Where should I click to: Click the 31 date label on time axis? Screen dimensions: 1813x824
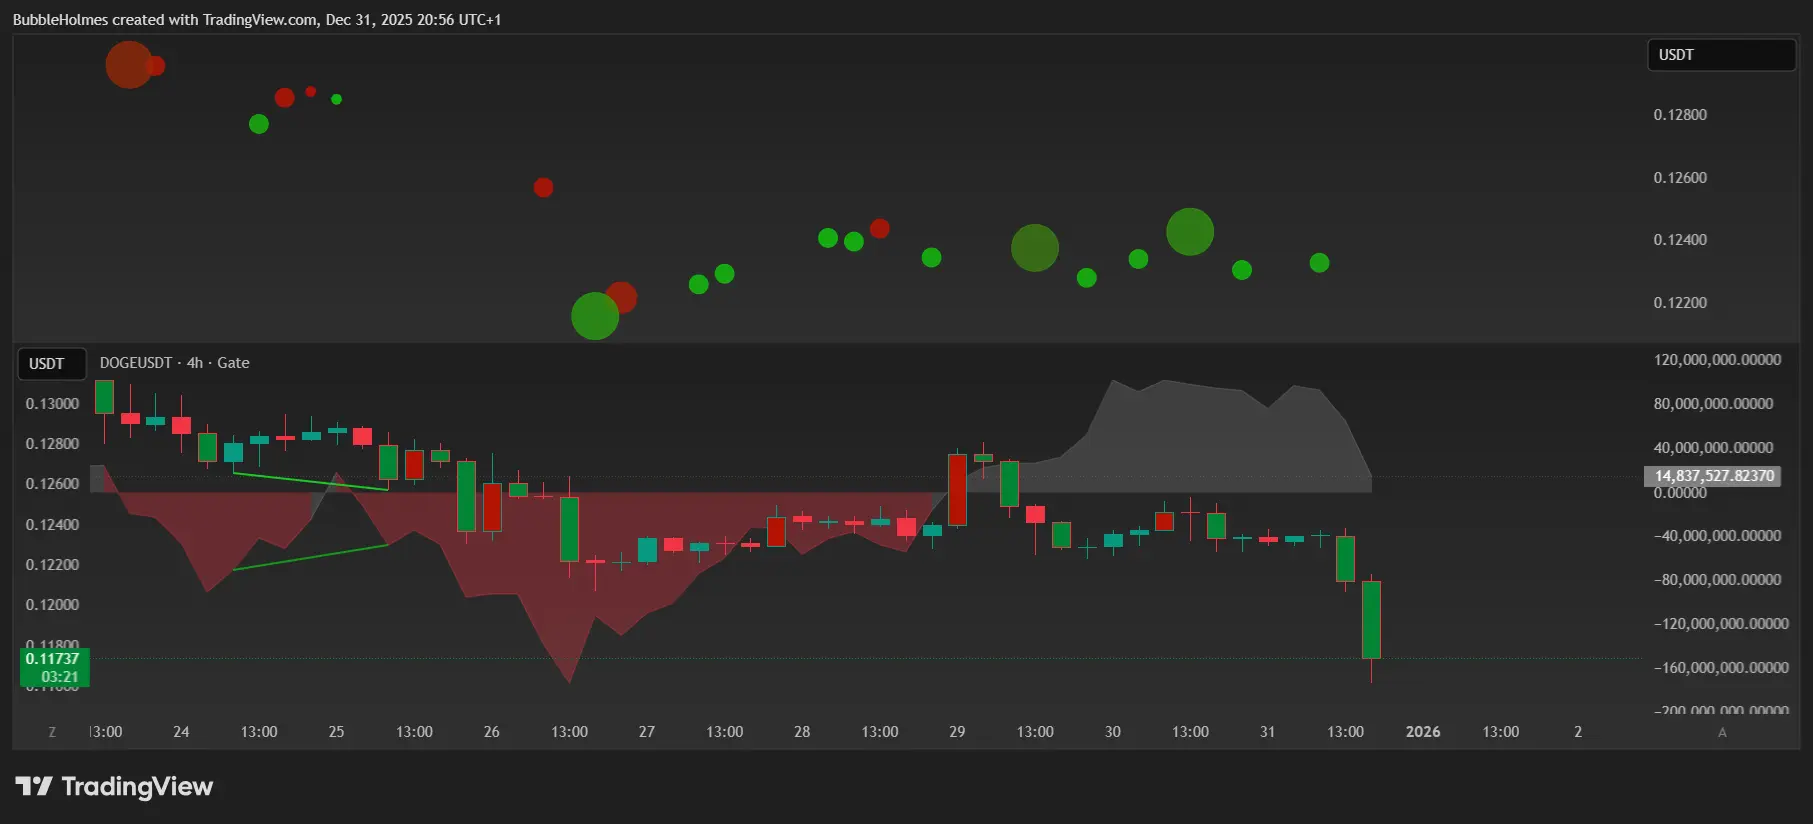pos(1267,732)
